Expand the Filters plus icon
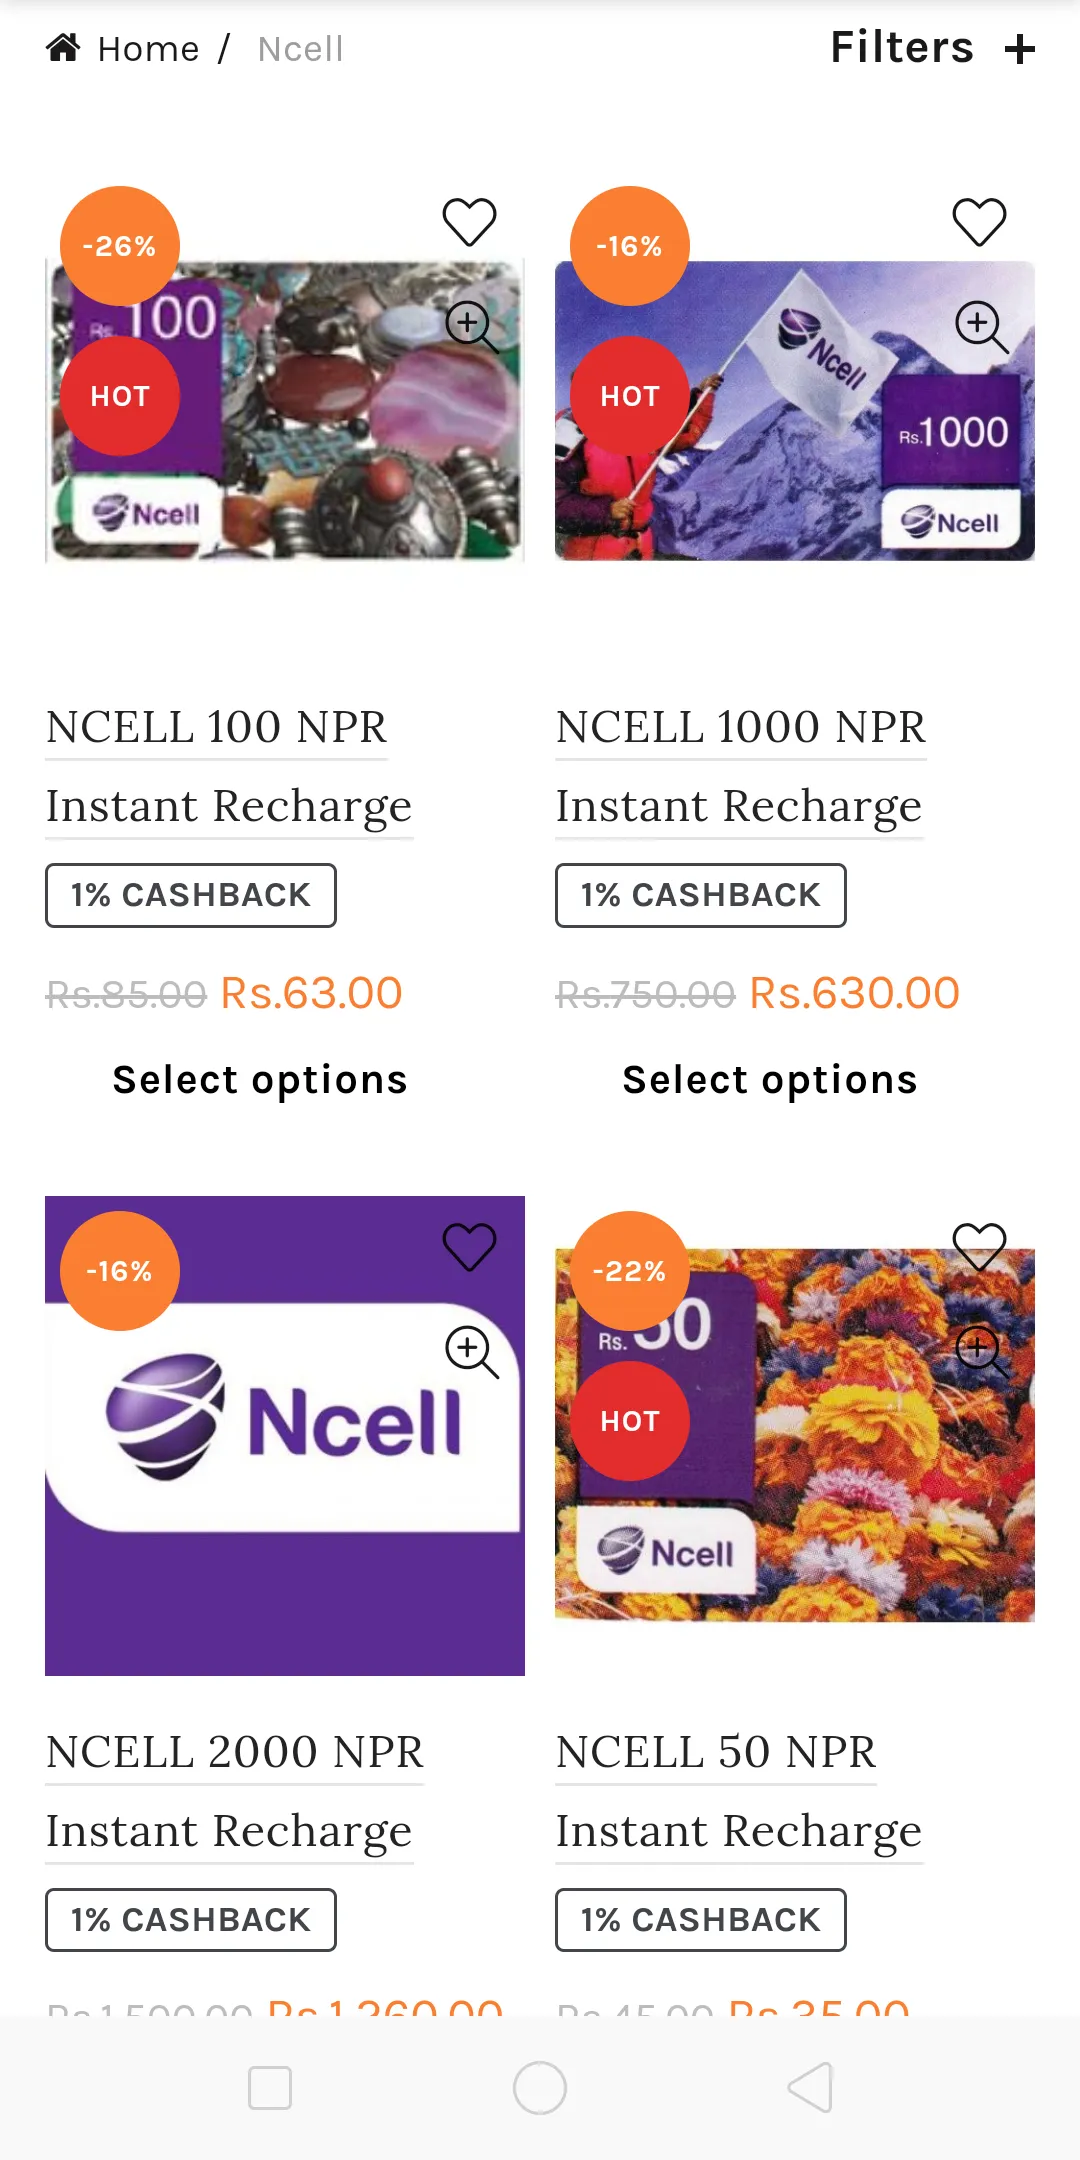This screenshot has width=1080, height=2160. point(1020,49)
